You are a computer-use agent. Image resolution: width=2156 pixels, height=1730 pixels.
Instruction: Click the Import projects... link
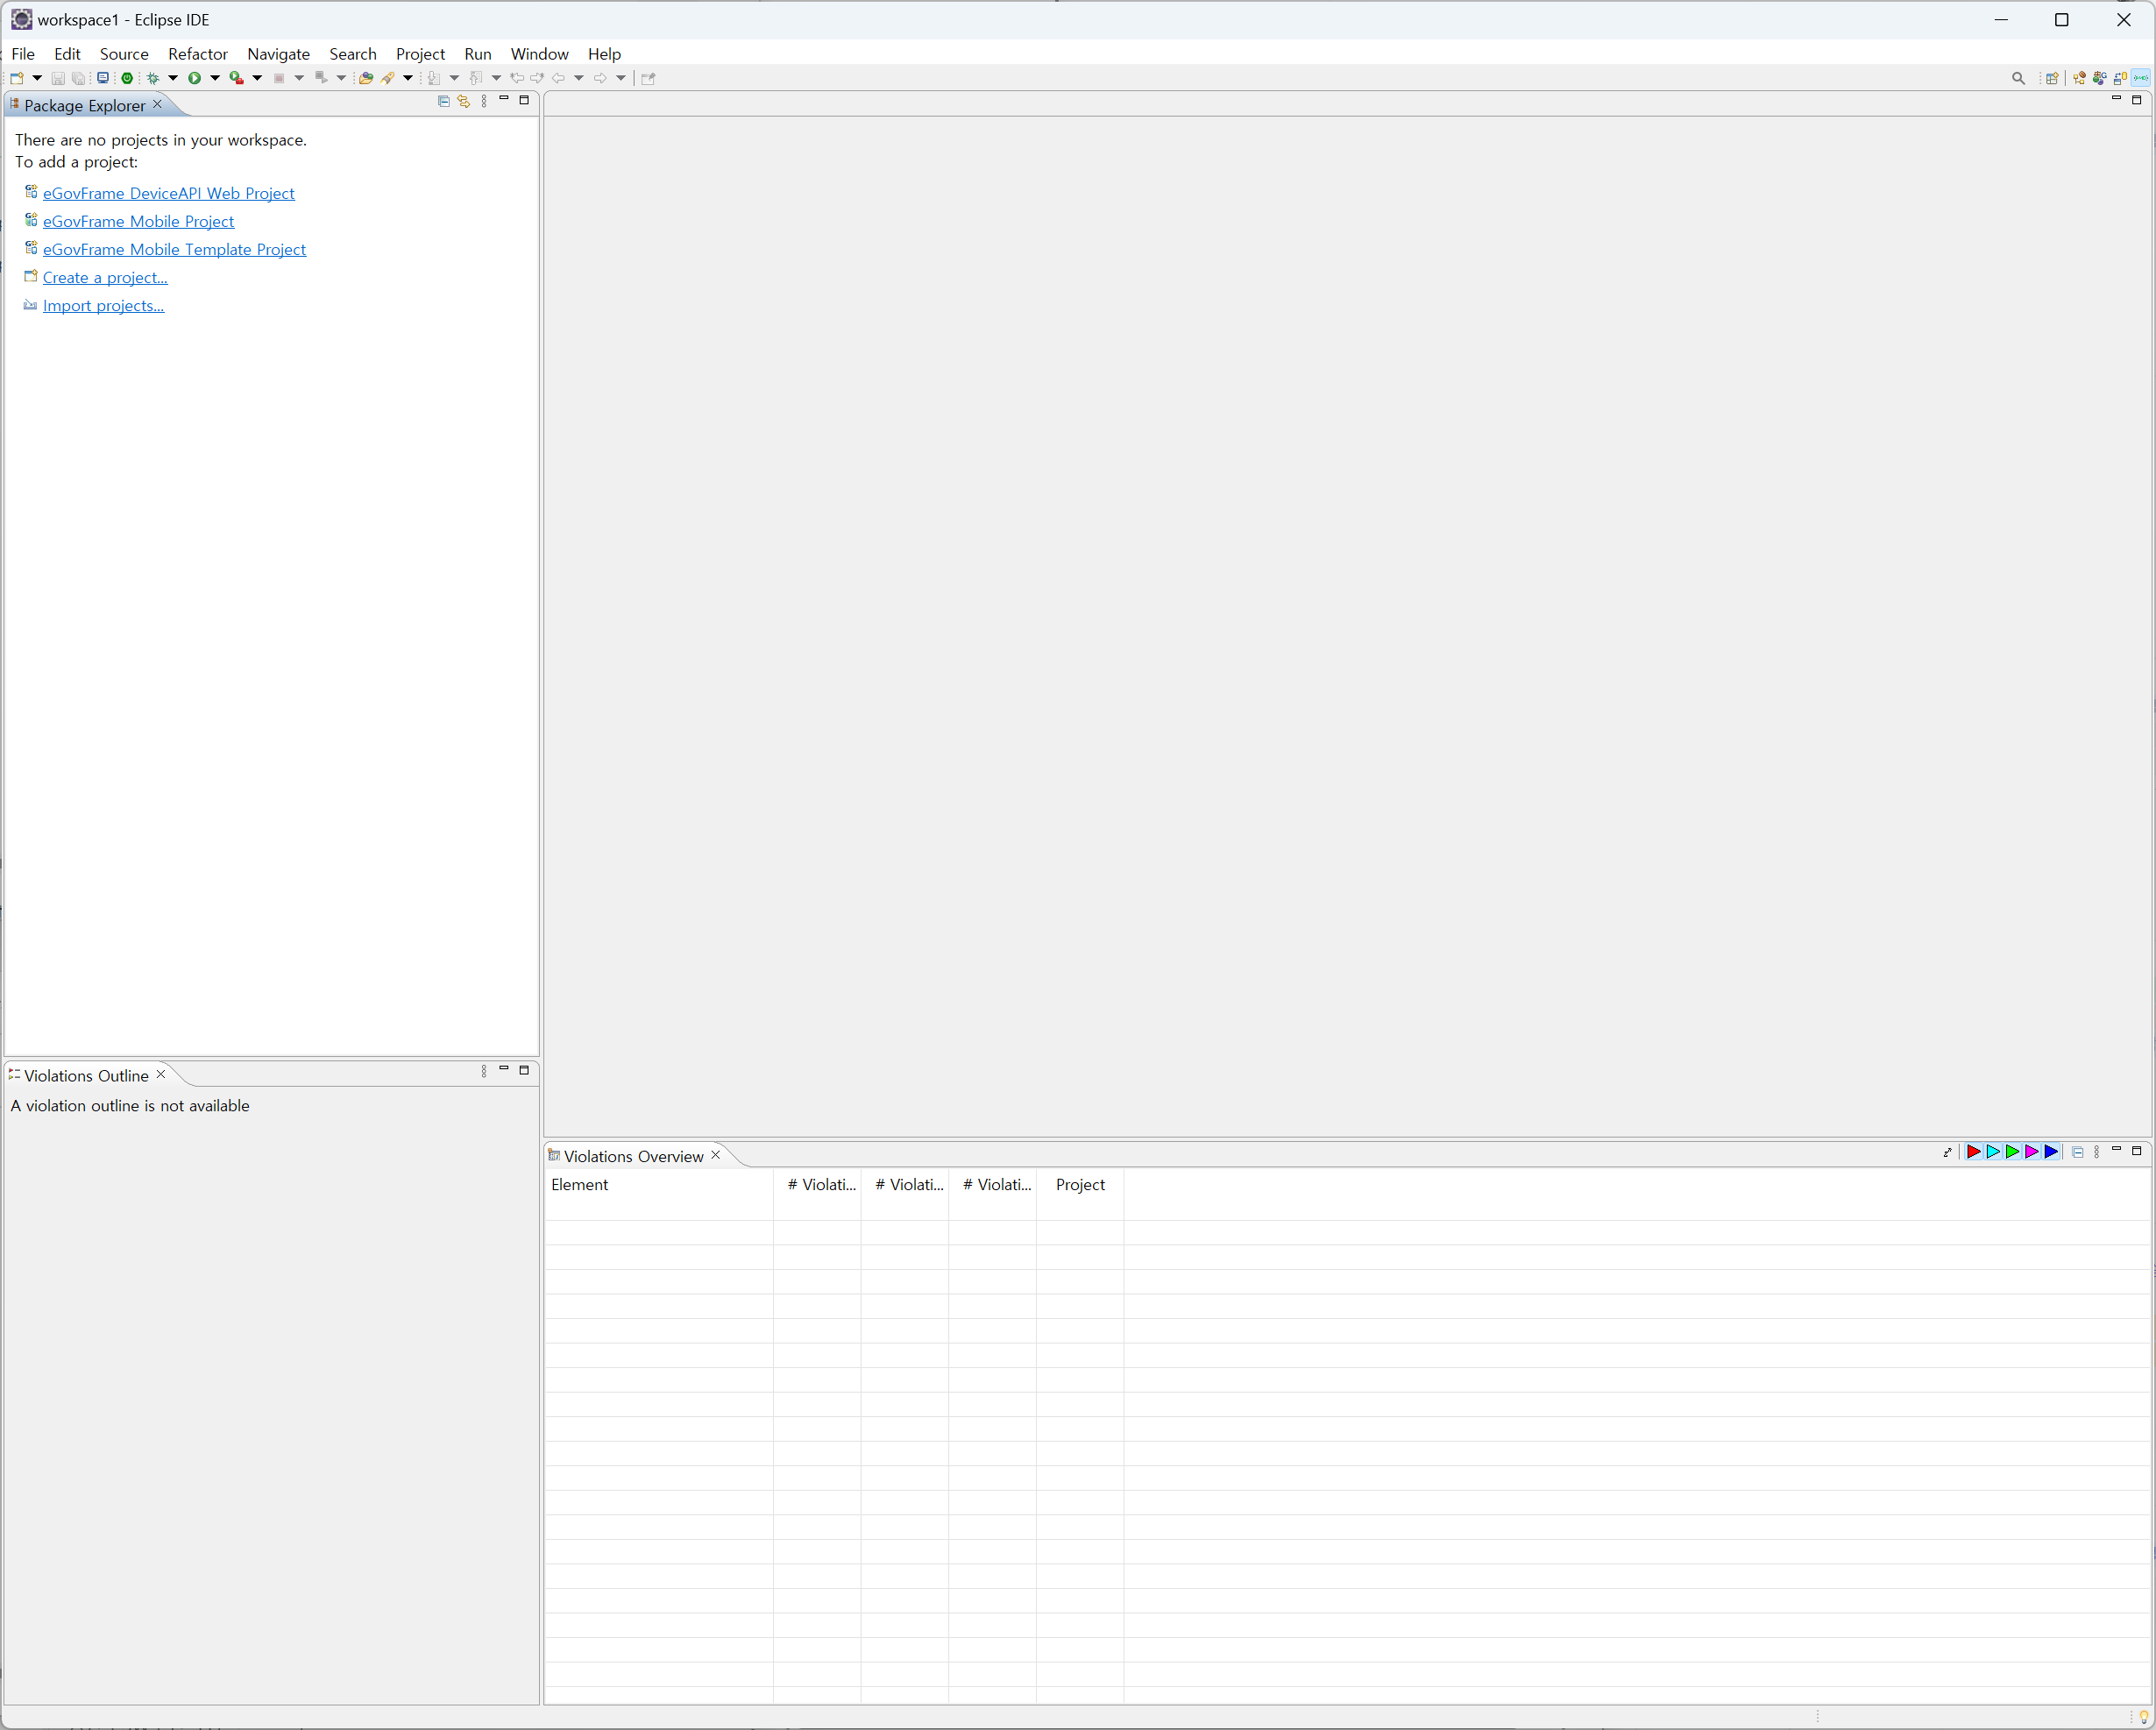[x=103, y=305]
